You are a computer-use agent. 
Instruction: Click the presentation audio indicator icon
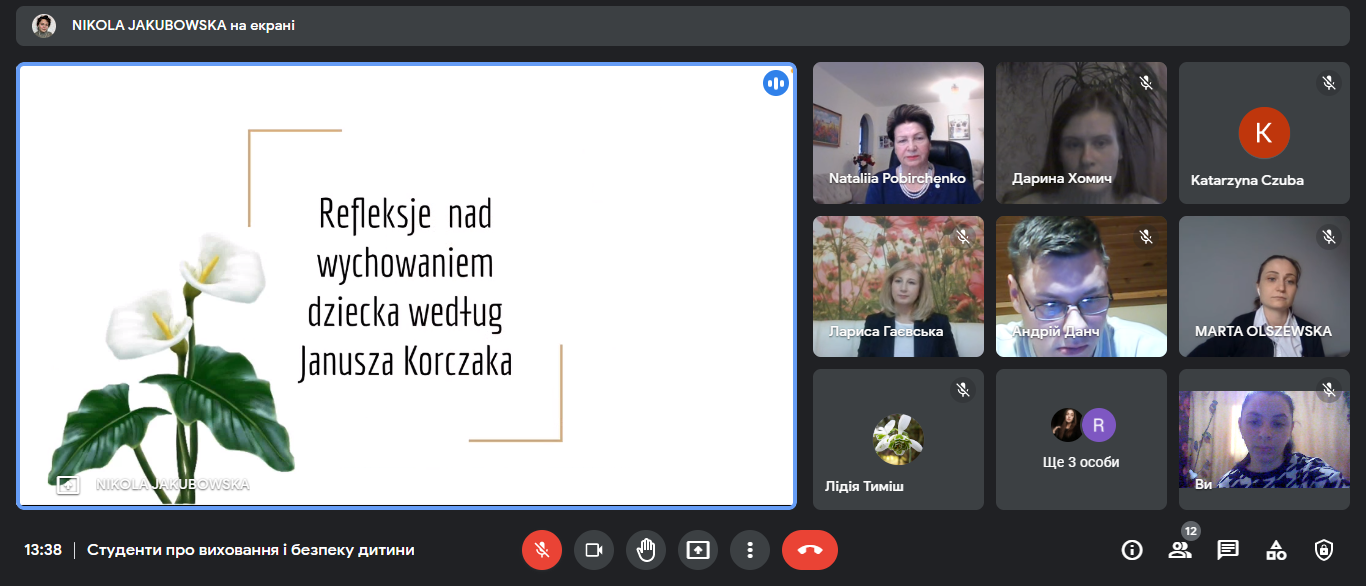(776, 83)
